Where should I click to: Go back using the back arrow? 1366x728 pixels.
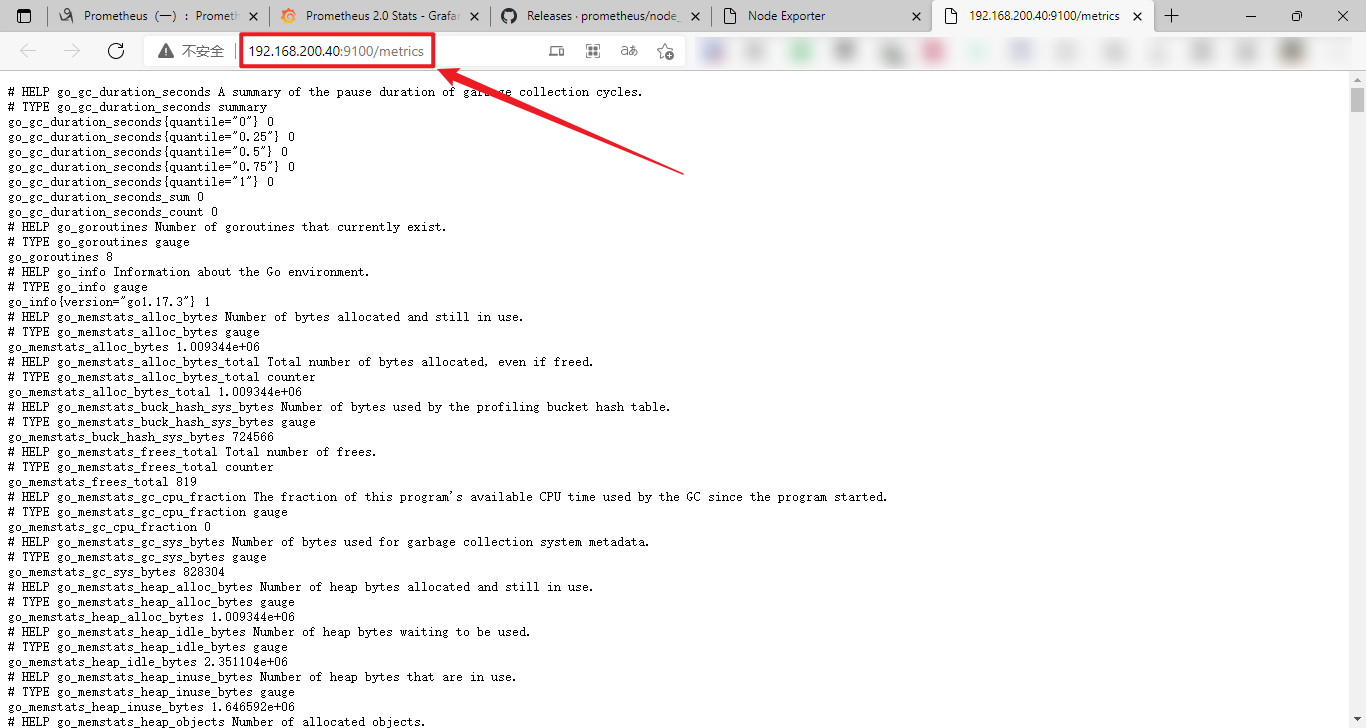28,51
